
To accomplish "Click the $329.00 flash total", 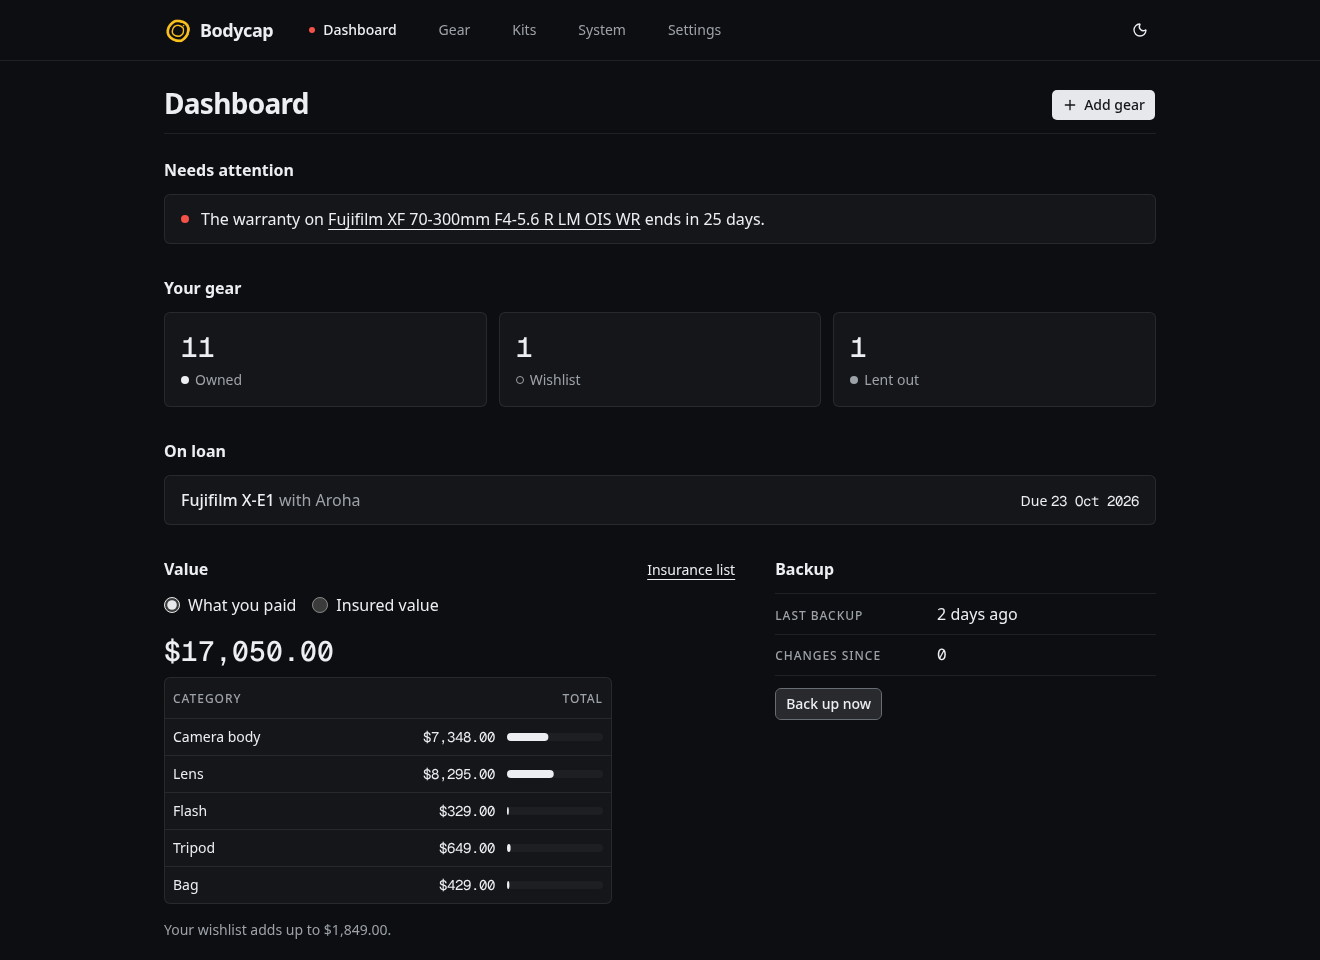I will click(x=467, y=811).
